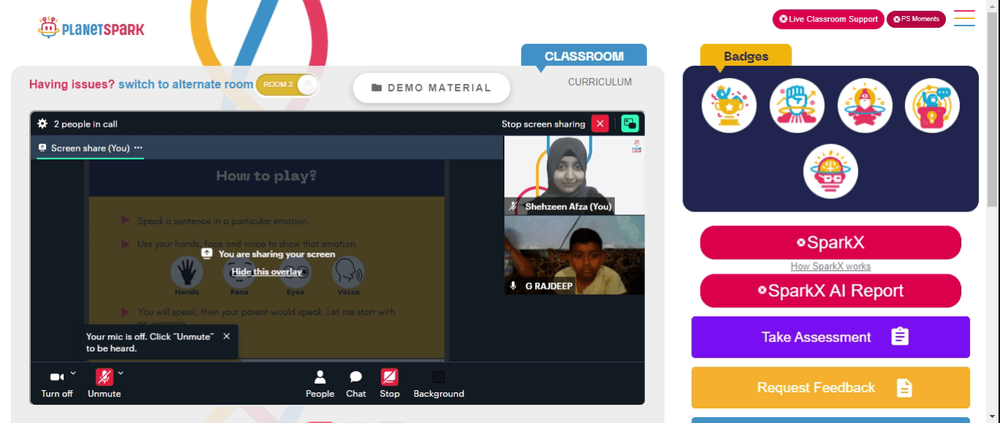
Task: Select the trophy star badge
Action: 729,105
